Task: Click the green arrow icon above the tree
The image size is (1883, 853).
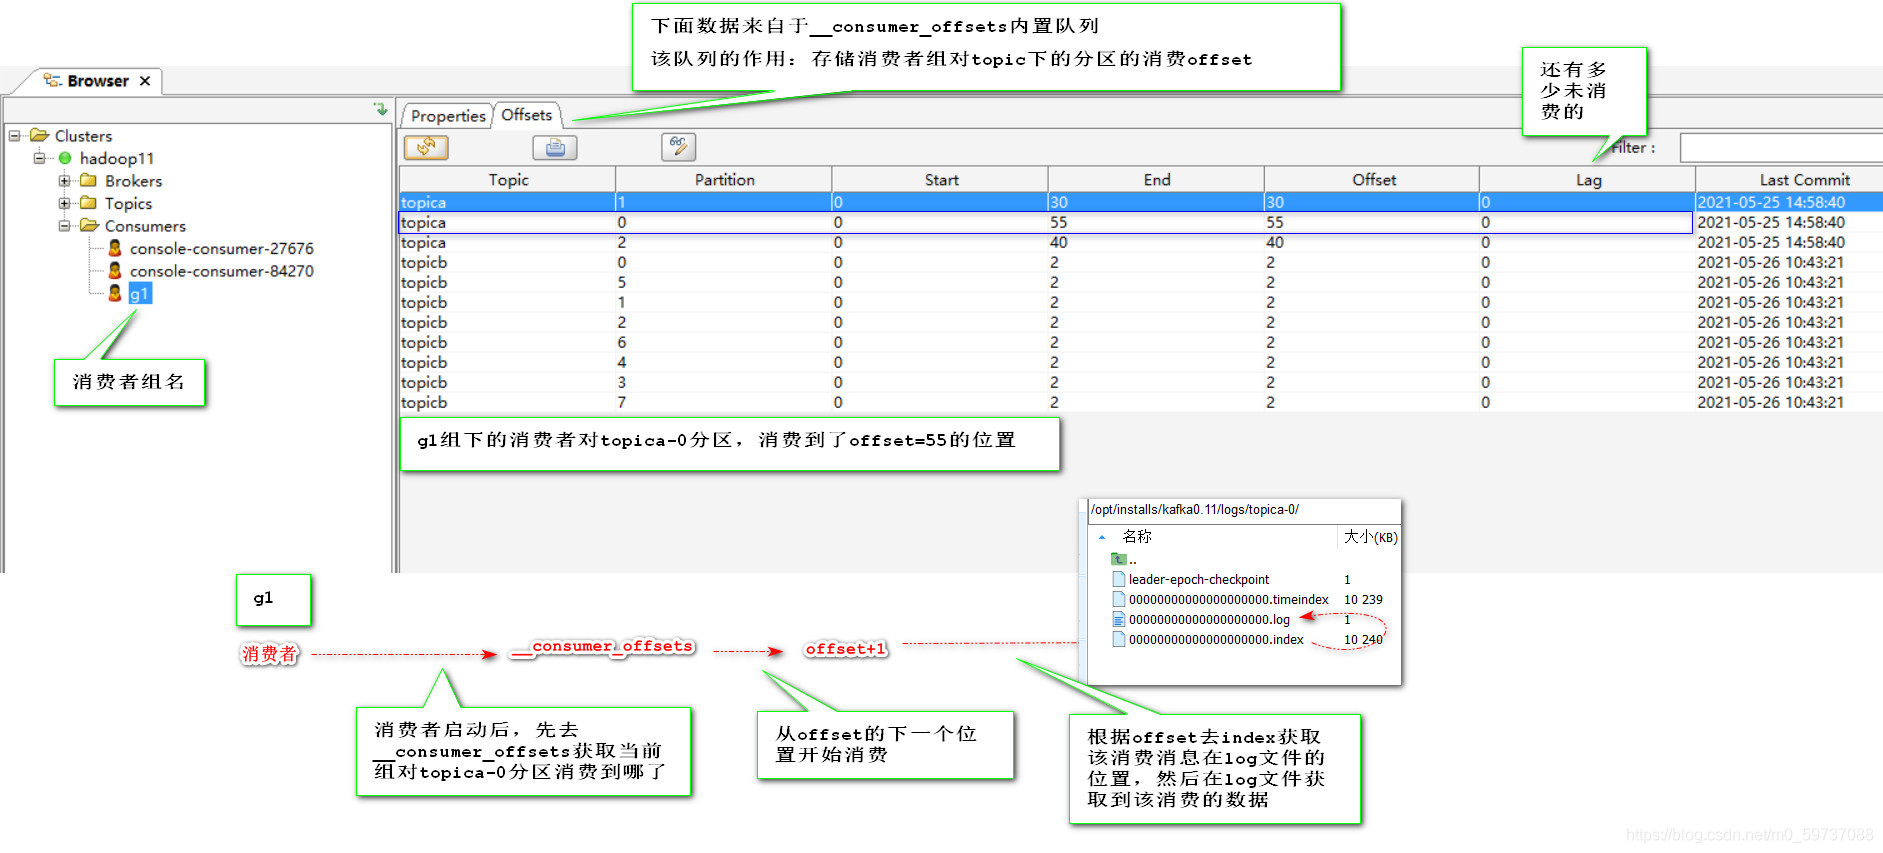Action: point(380,109)
